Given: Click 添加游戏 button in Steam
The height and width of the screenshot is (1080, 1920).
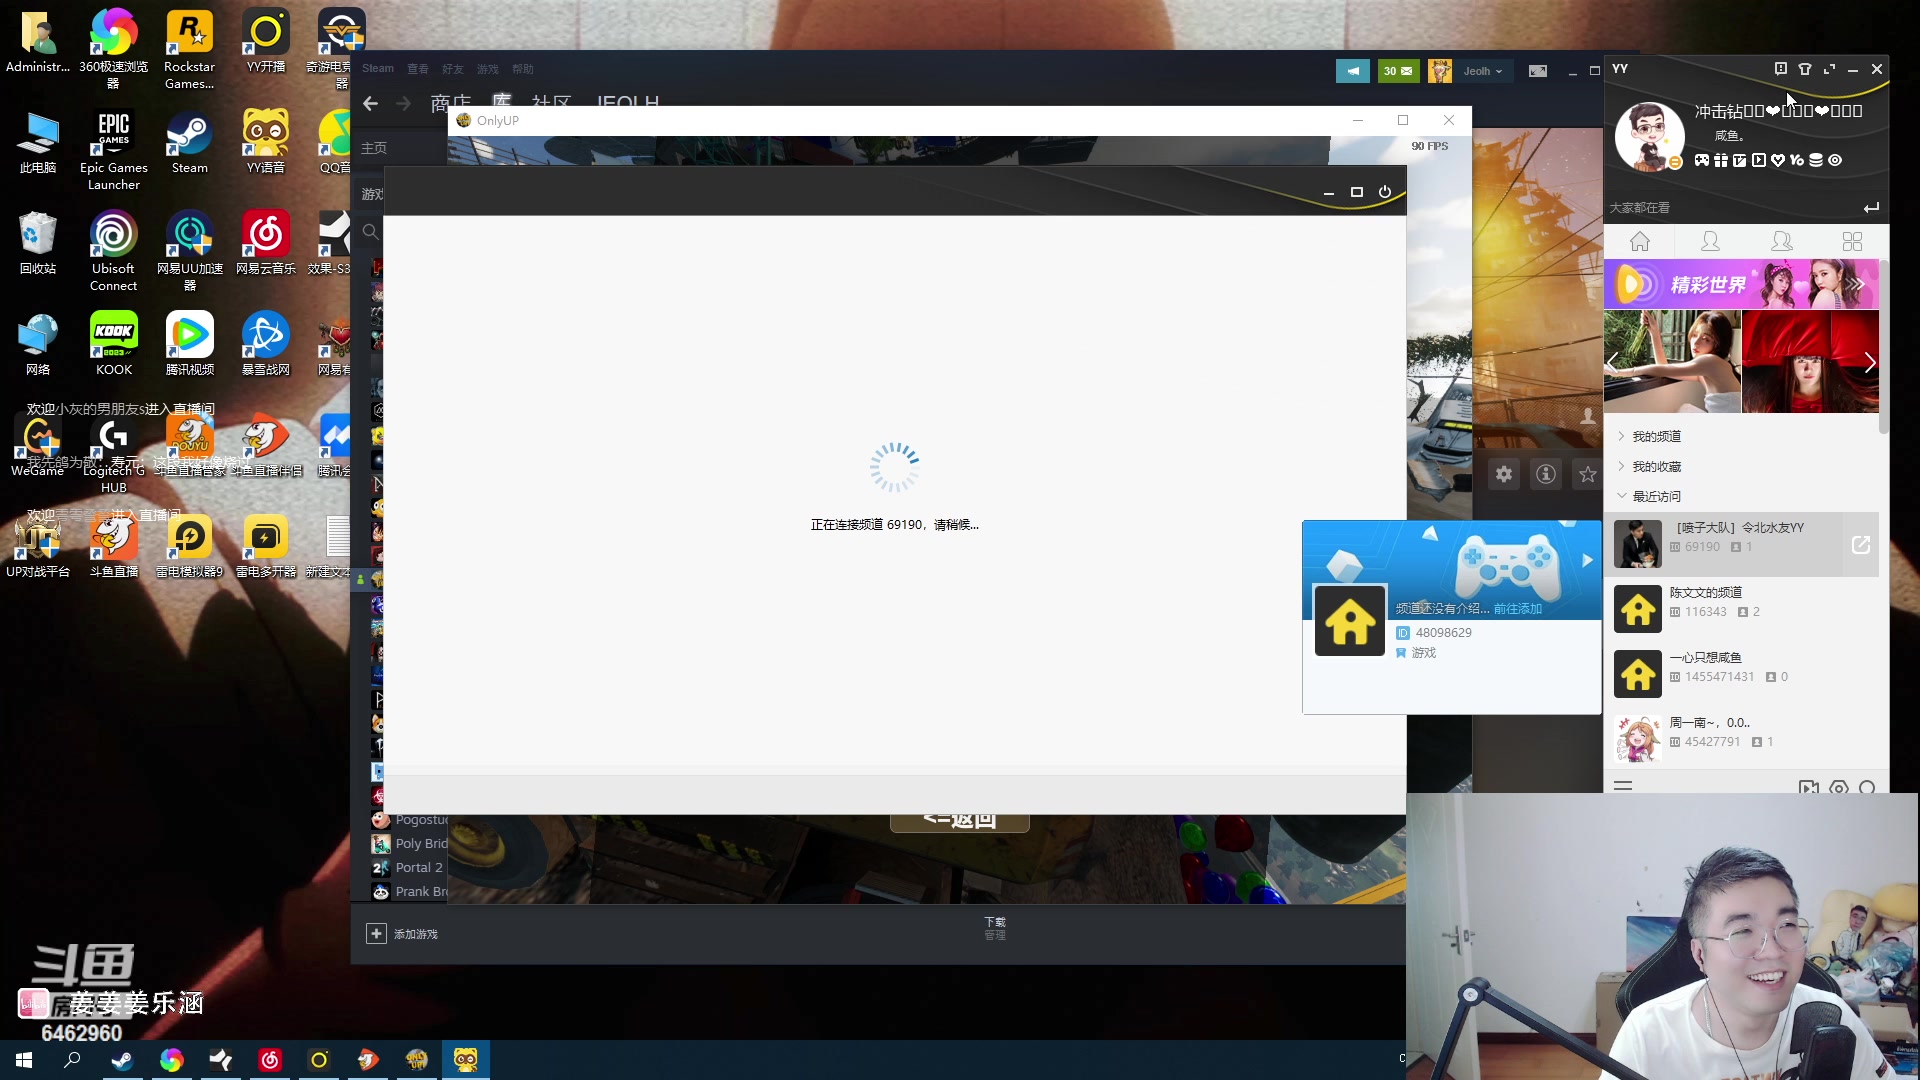Looking at the screenshot, I should click(x=402, y=934).
